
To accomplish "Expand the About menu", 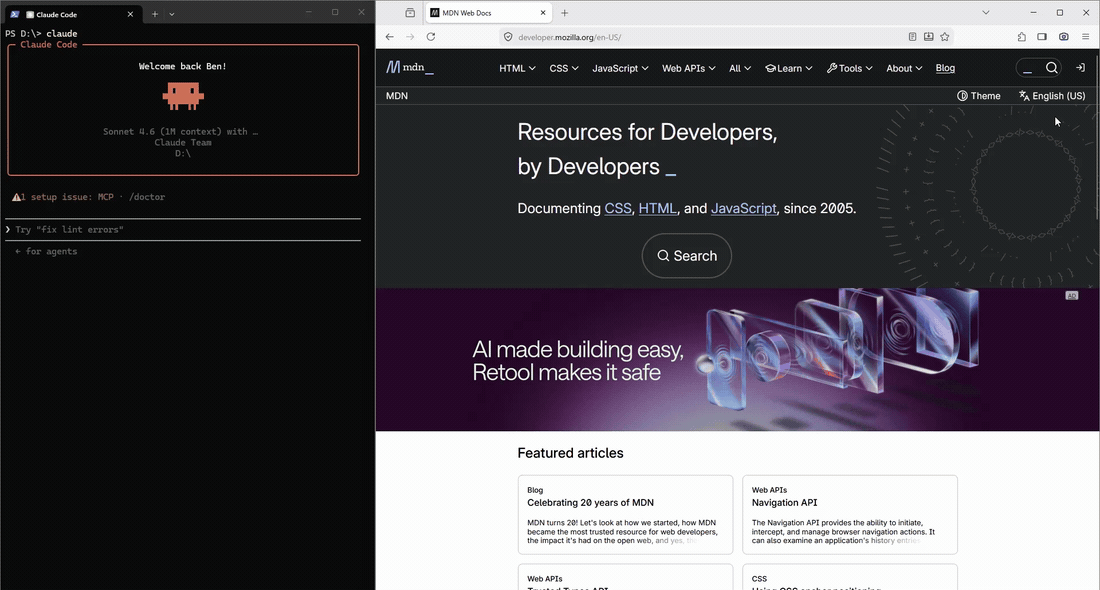I will pyautogui.click(x=904, y=68).
